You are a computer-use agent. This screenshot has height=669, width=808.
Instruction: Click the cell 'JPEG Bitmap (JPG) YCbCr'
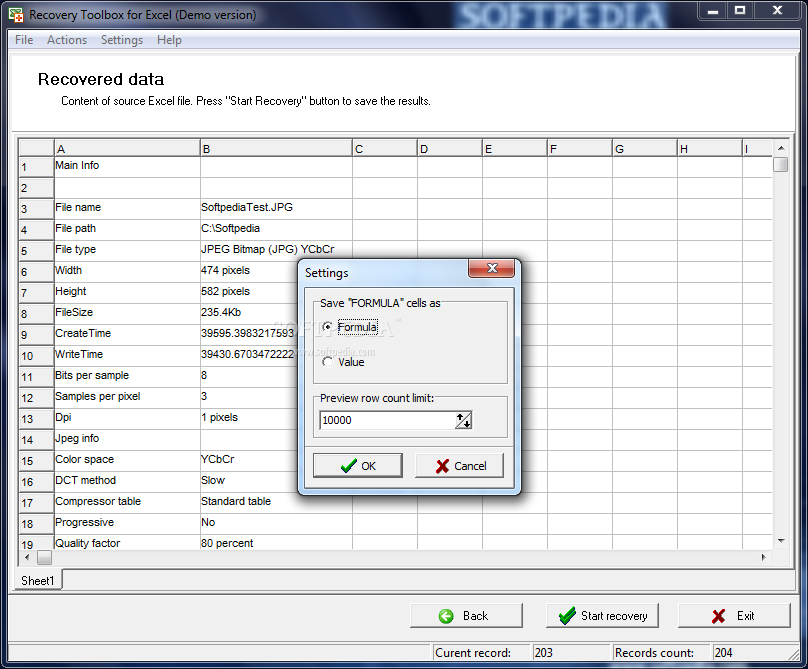pyautogui.click(x=276, y=249)
